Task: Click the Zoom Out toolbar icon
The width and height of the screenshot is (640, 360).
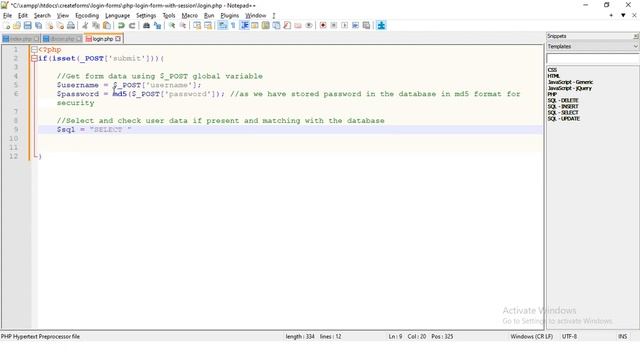Action: click(183, 25)
